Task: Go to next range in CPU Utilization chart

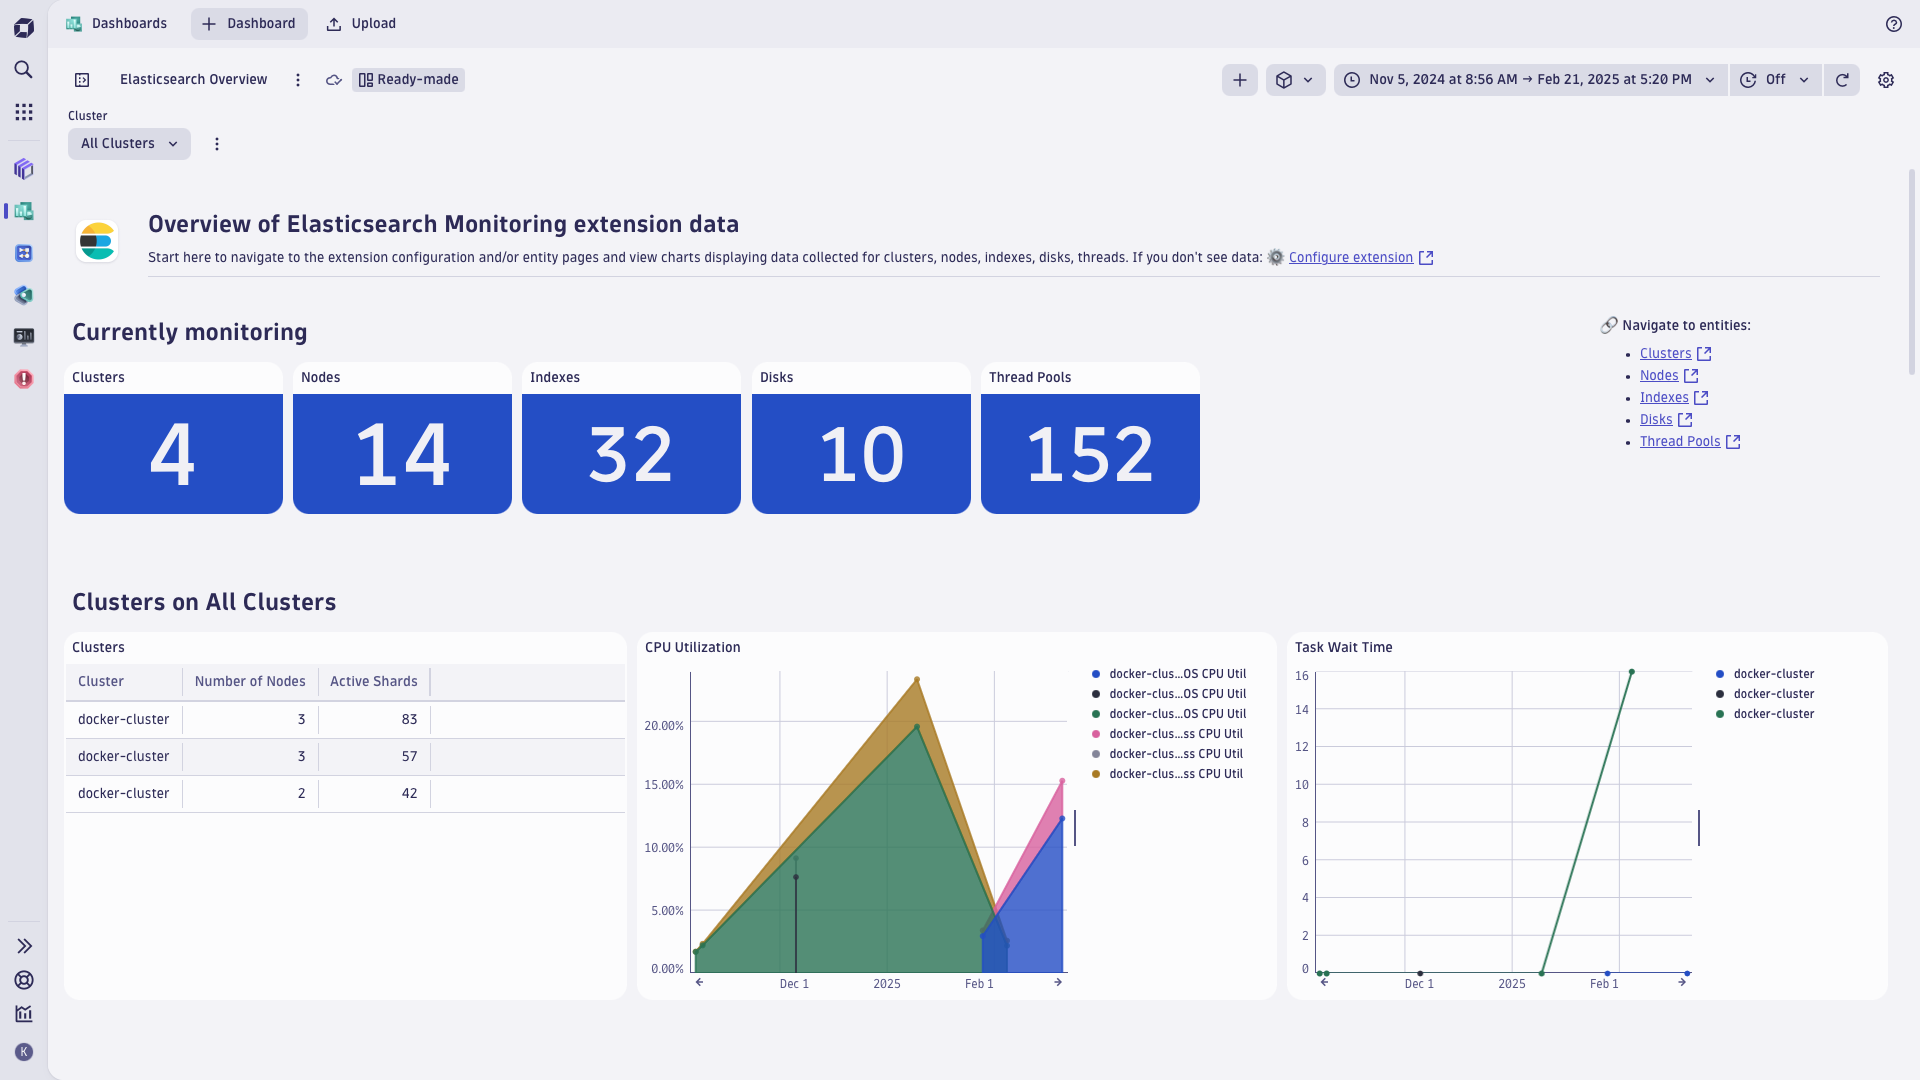Action: click(1058, 983)
